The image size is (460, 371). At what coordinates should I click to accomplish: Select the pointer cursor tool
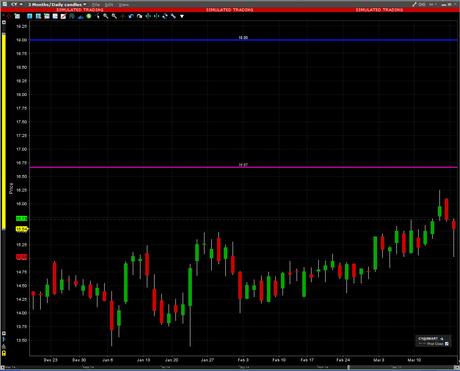[x=98, y=16]
